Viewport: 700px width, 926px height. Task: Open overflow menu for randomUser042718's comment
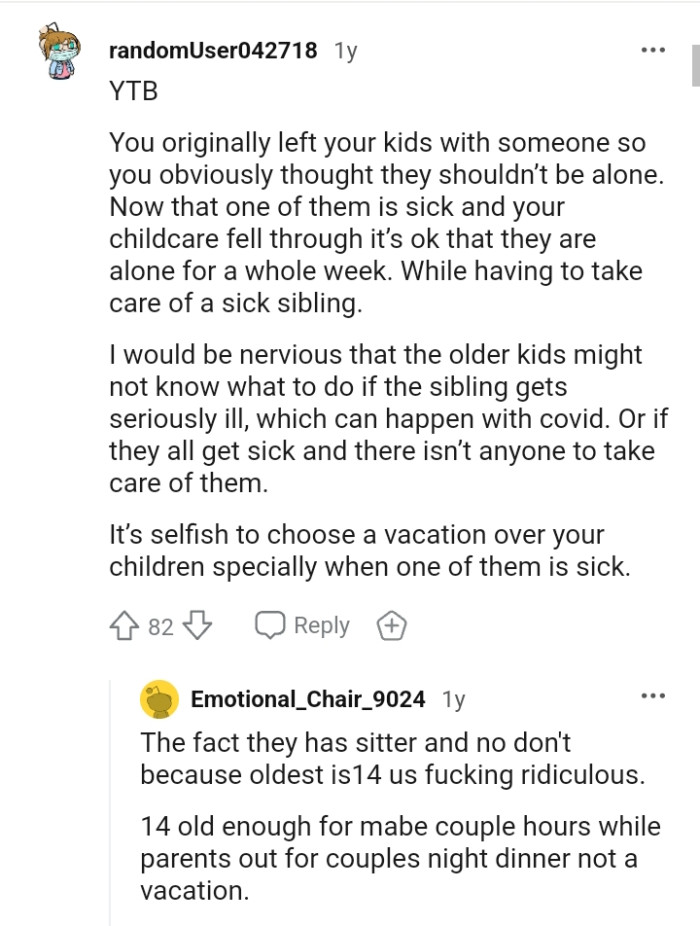click(x=655, y=48)
